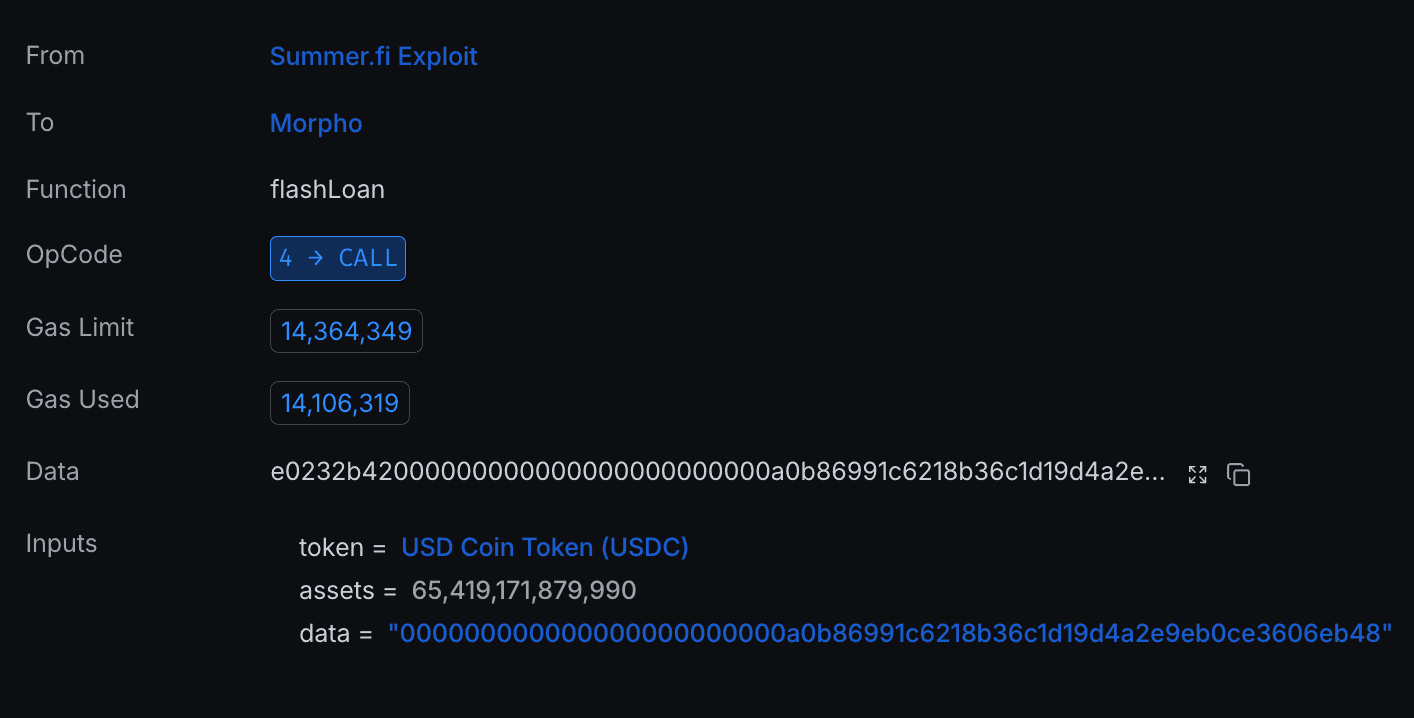Click the assets value 65,419,171,879,990
This screenshot has width=1414, height=718.
(524, 590)
